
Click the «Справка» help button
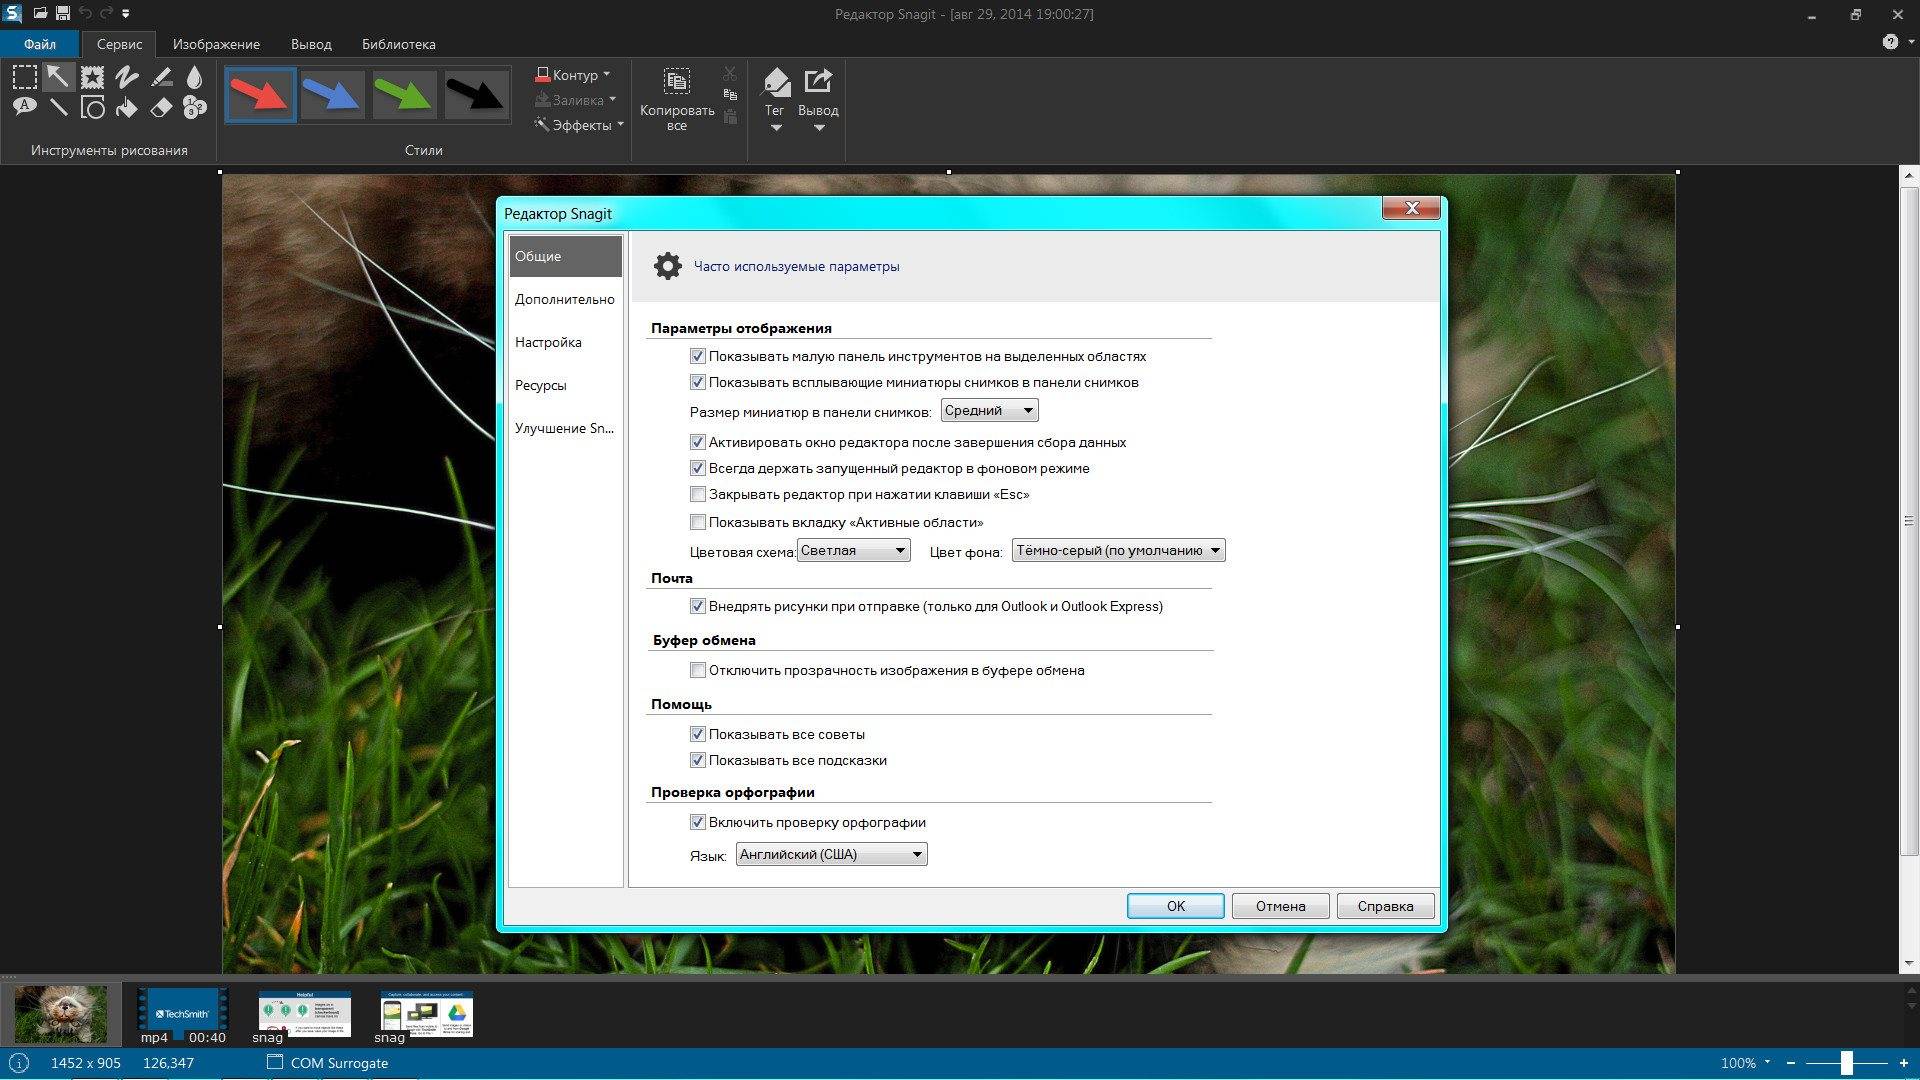pos(1385,906)
